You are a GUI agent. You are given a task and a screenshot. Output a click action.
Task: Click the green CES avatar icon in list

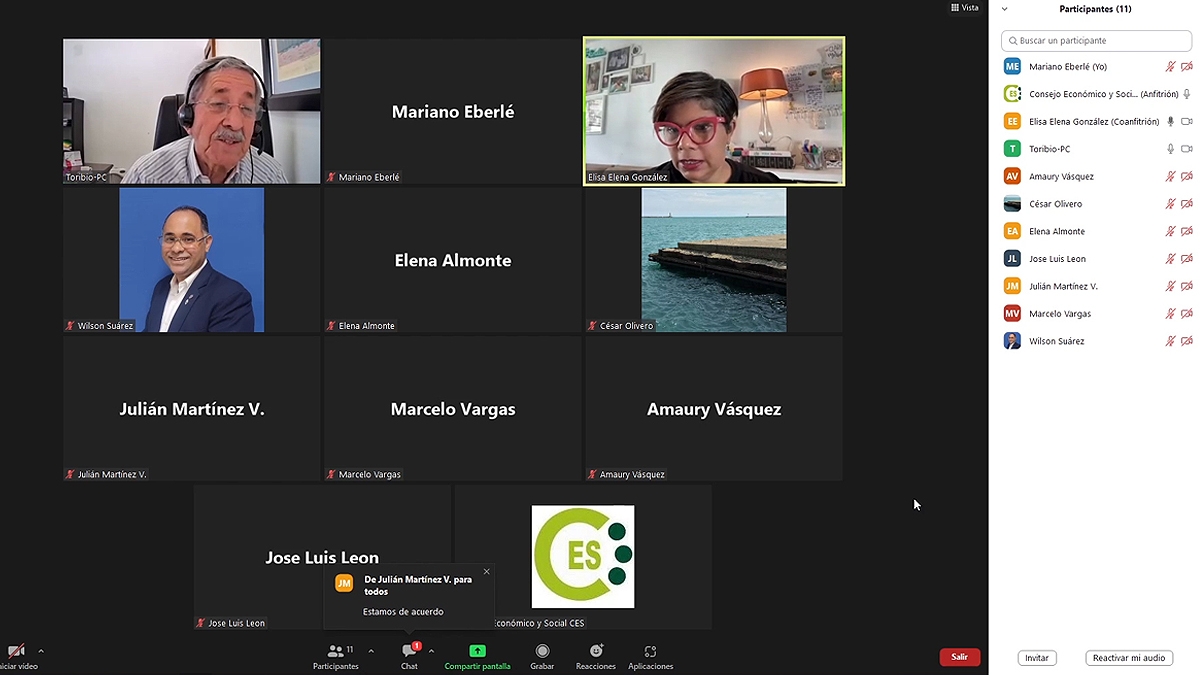pyautogui.click(x=1012, y=94)
